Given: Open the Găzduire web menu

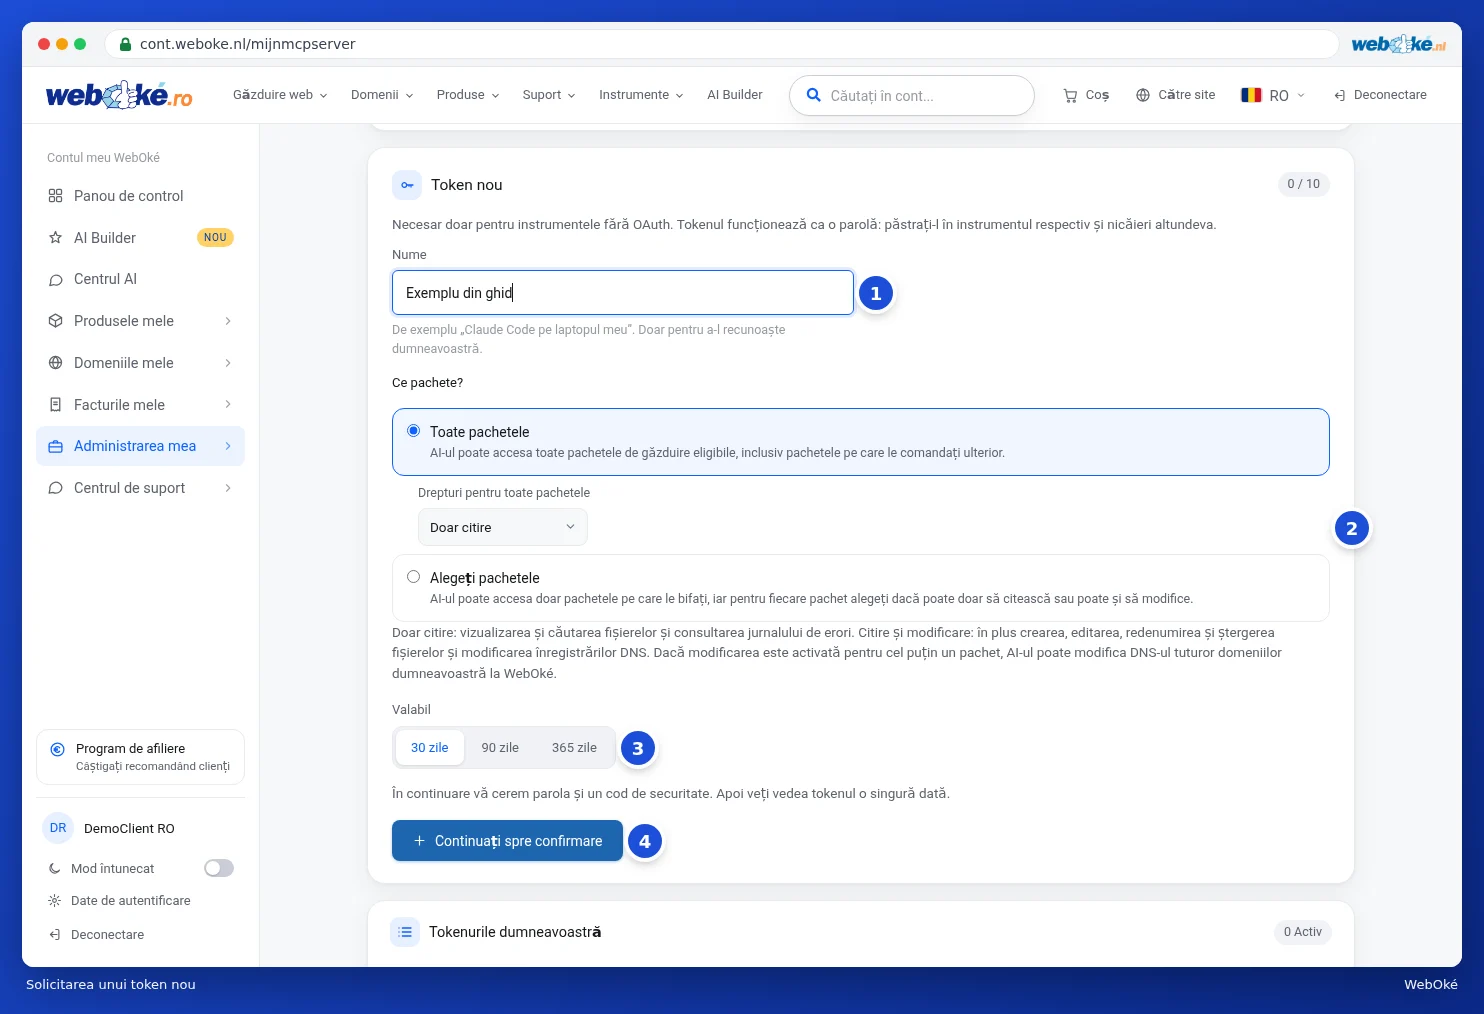Looking at the screenshot, I should tap(280, 95).
